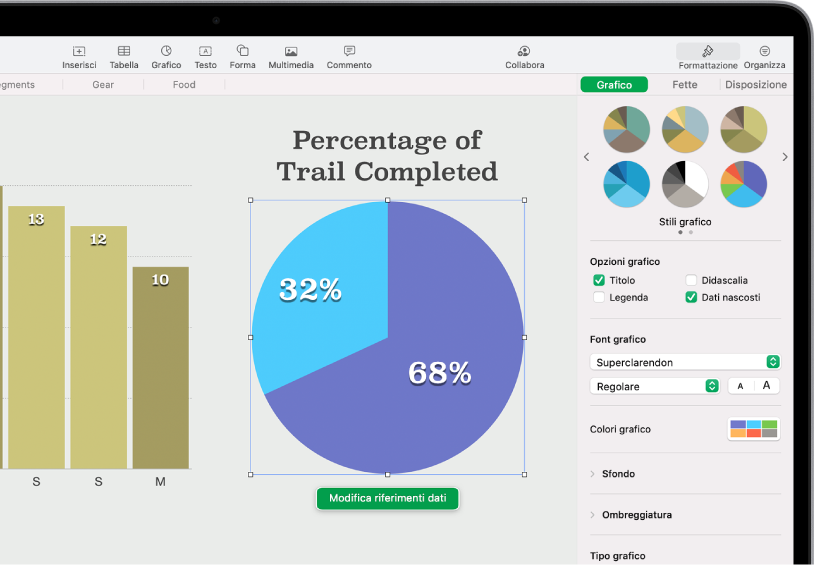Switch to the Fette tab

pos(685,85)
